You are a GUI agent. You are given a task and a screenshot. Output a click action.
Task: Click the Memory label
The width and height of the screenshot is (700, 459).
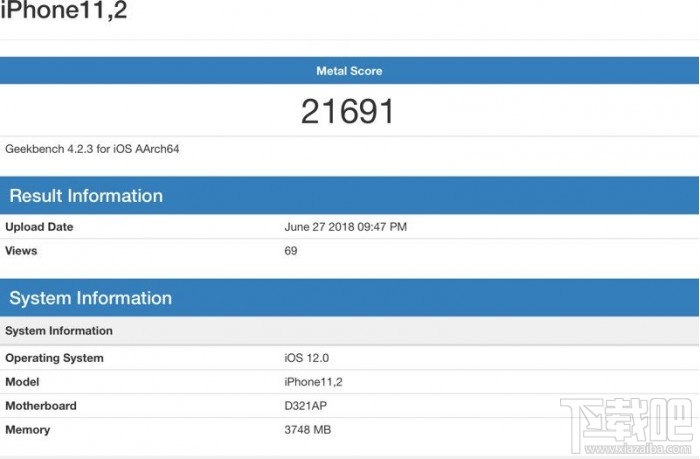click(28, 430)
